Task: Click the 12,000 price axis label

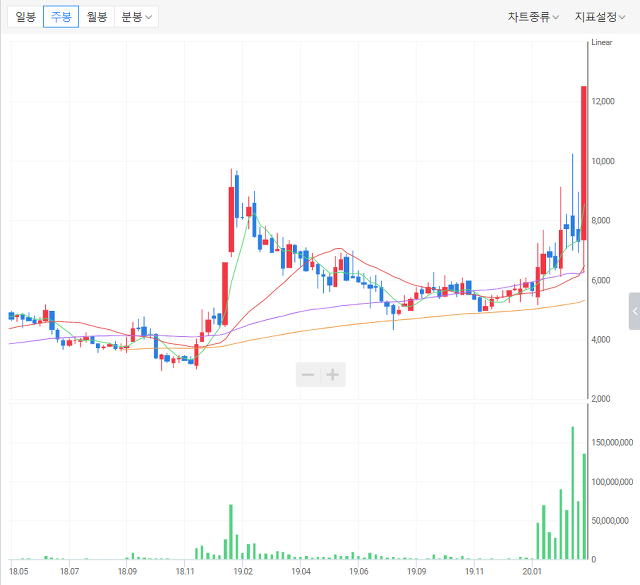Action: 603,101
